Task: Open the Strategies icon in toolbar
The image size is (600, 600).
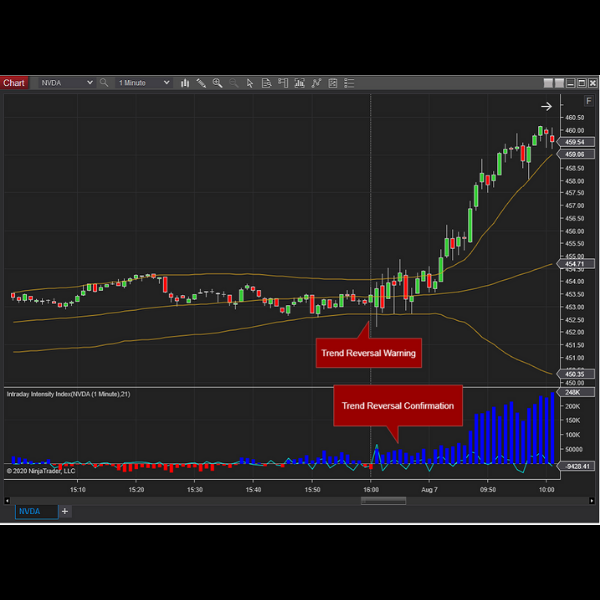Action: [315, 83]
